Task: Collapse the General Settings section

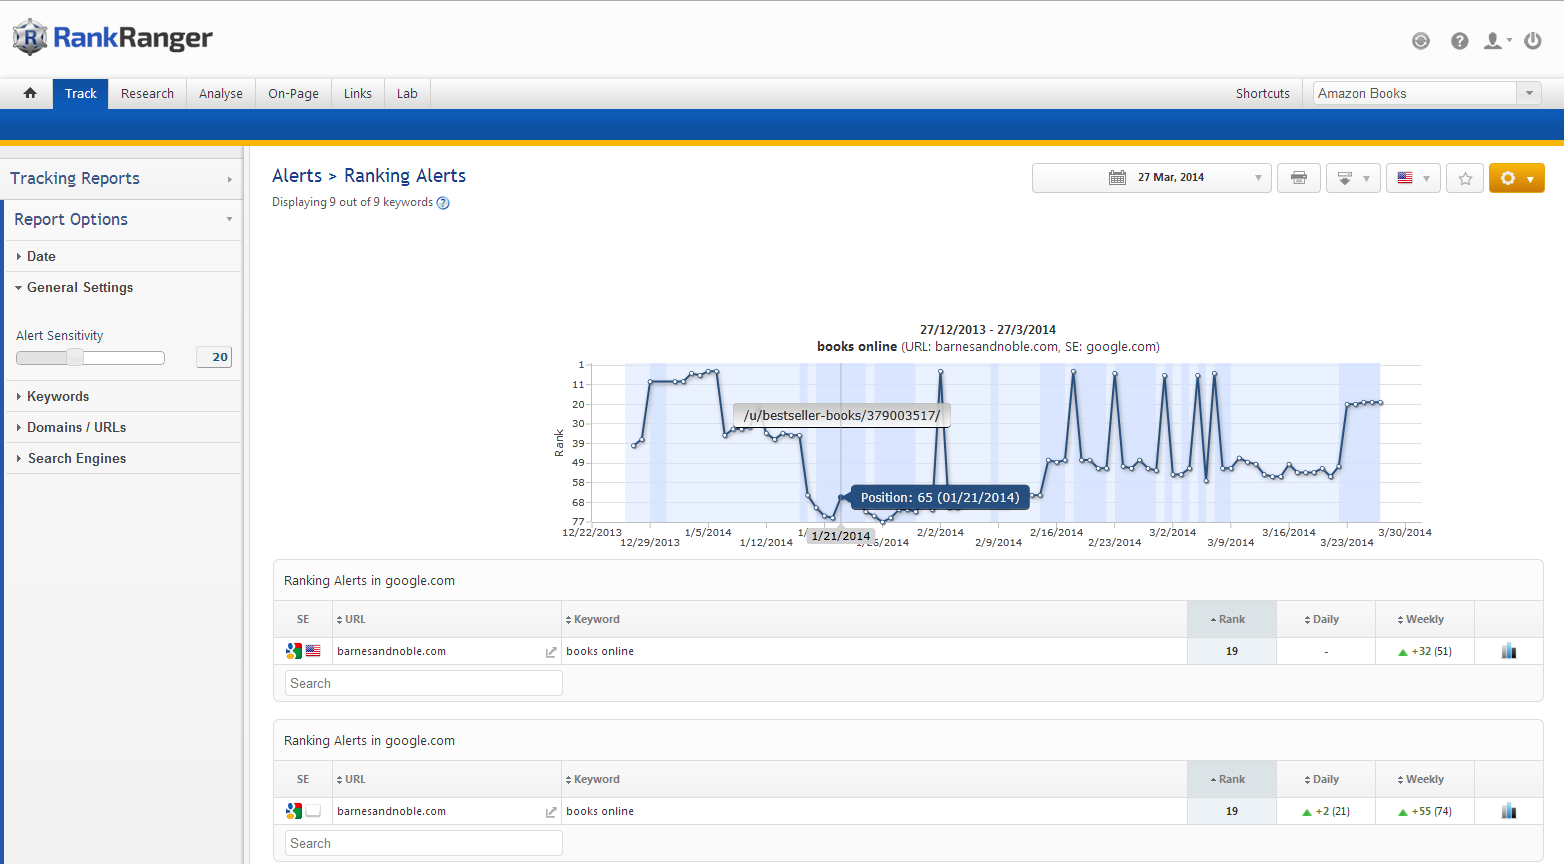Action: coord(80,287)
